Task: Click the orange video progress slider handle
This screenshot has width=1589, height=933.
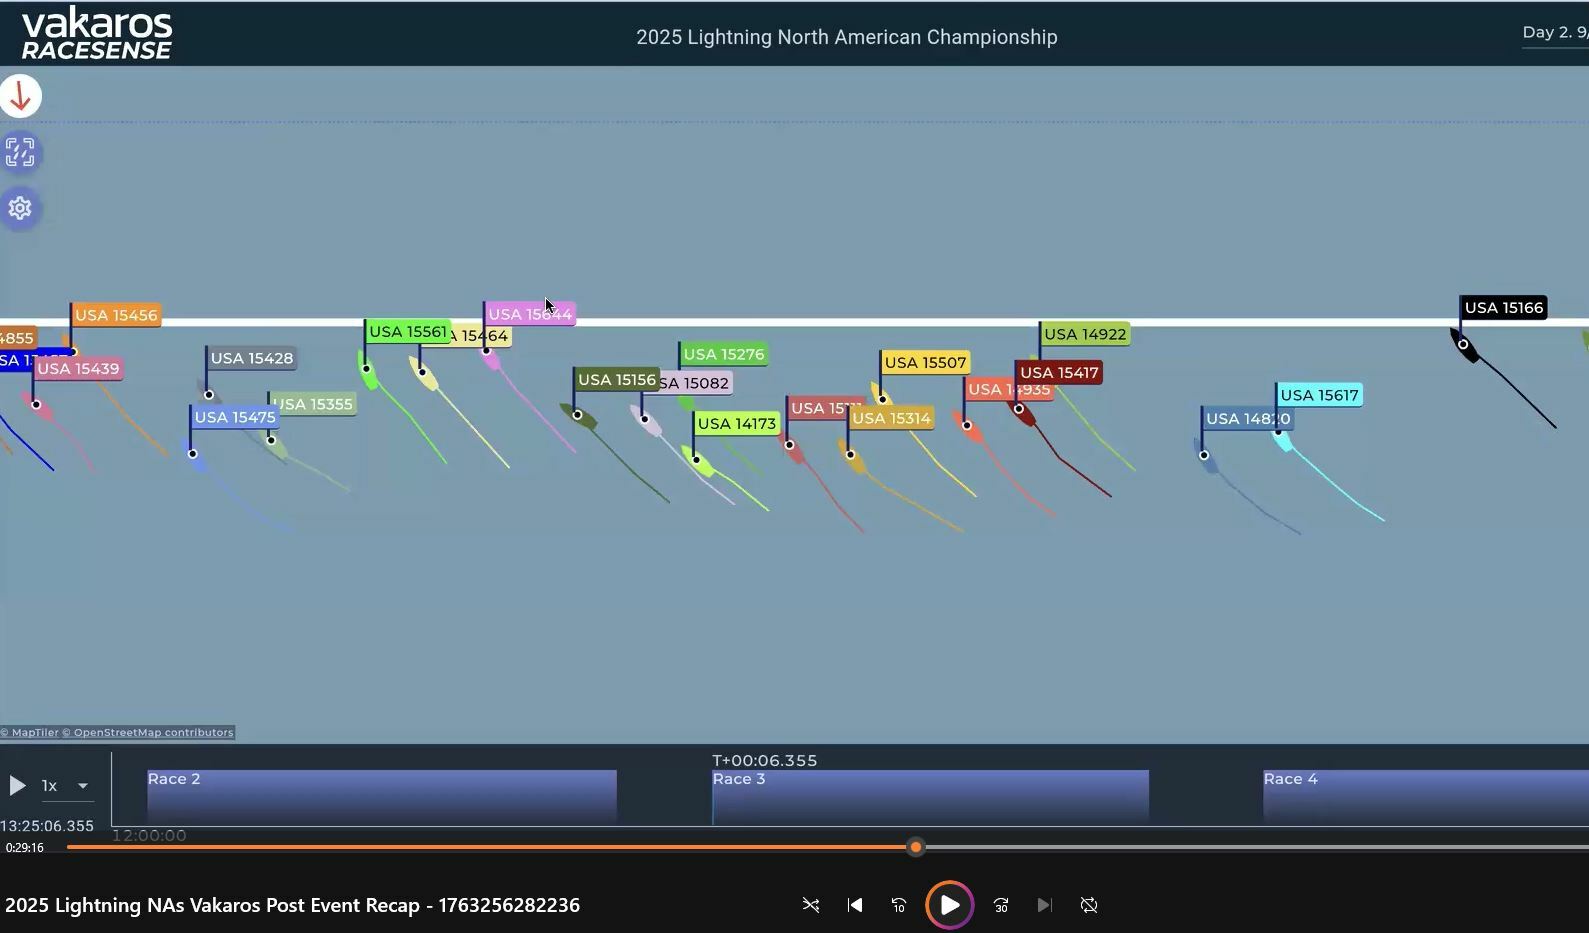Action: 915,848
